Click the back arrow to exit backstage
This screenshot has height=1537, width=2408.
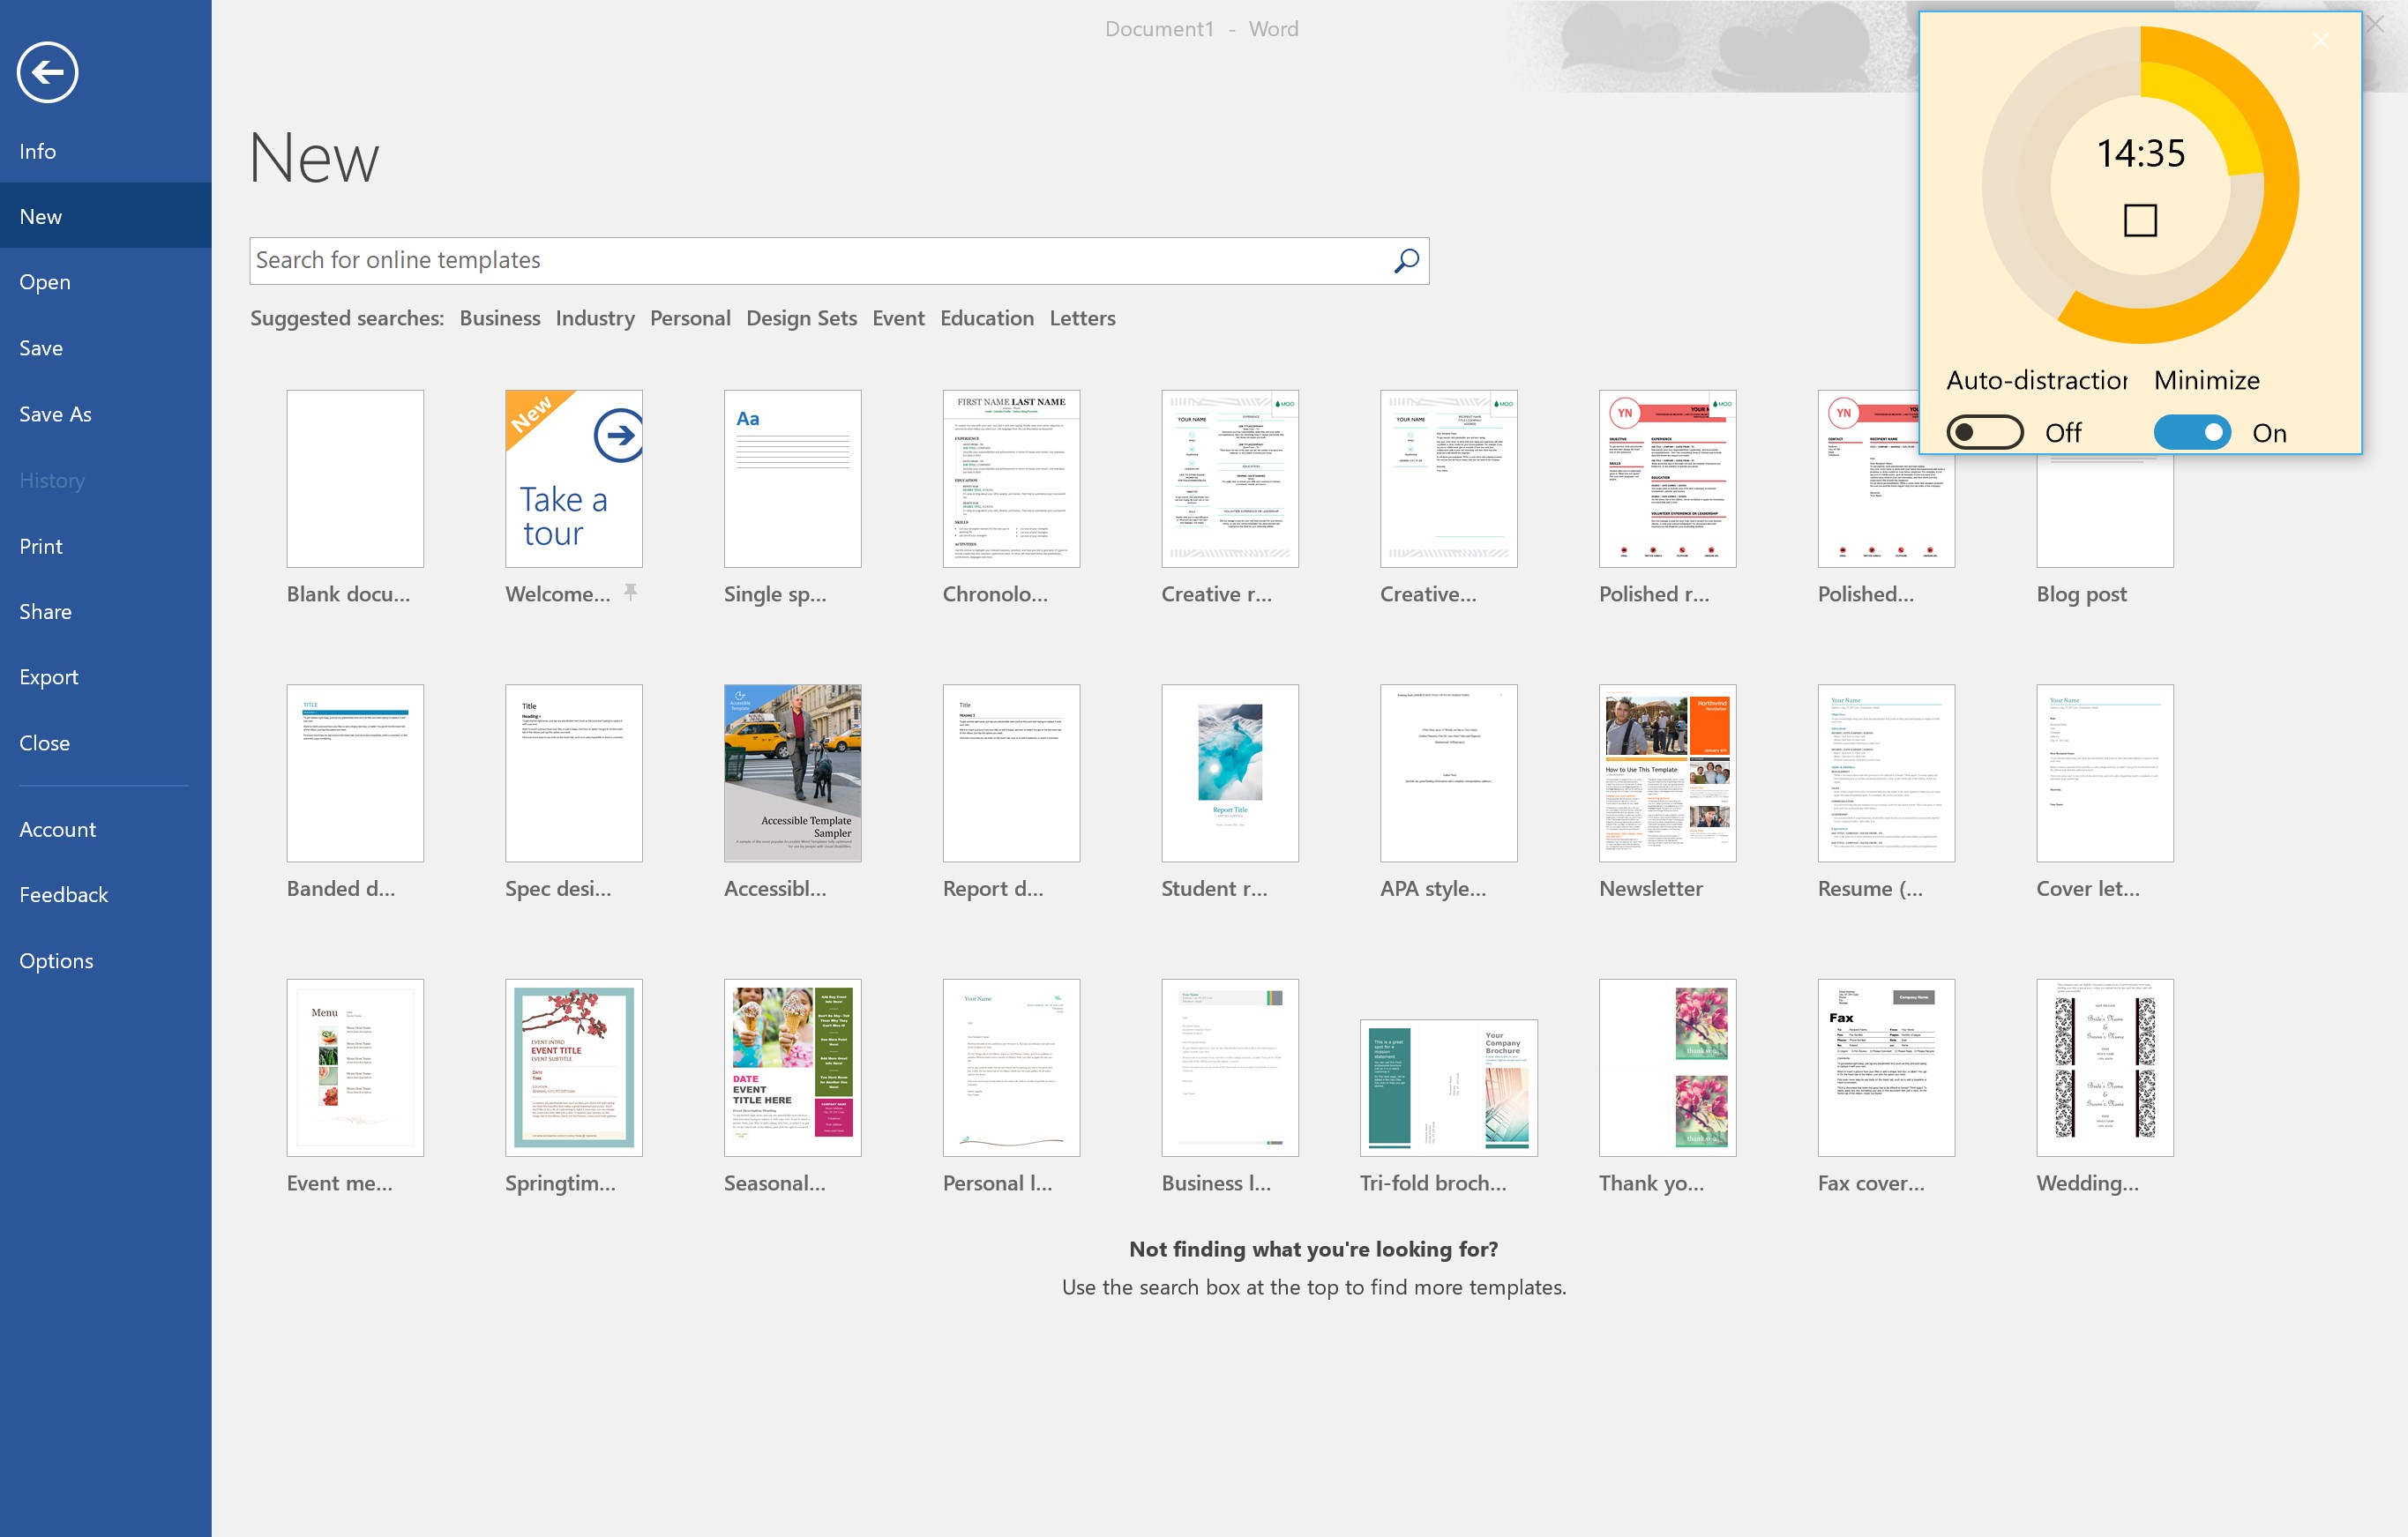click(47, 72)
